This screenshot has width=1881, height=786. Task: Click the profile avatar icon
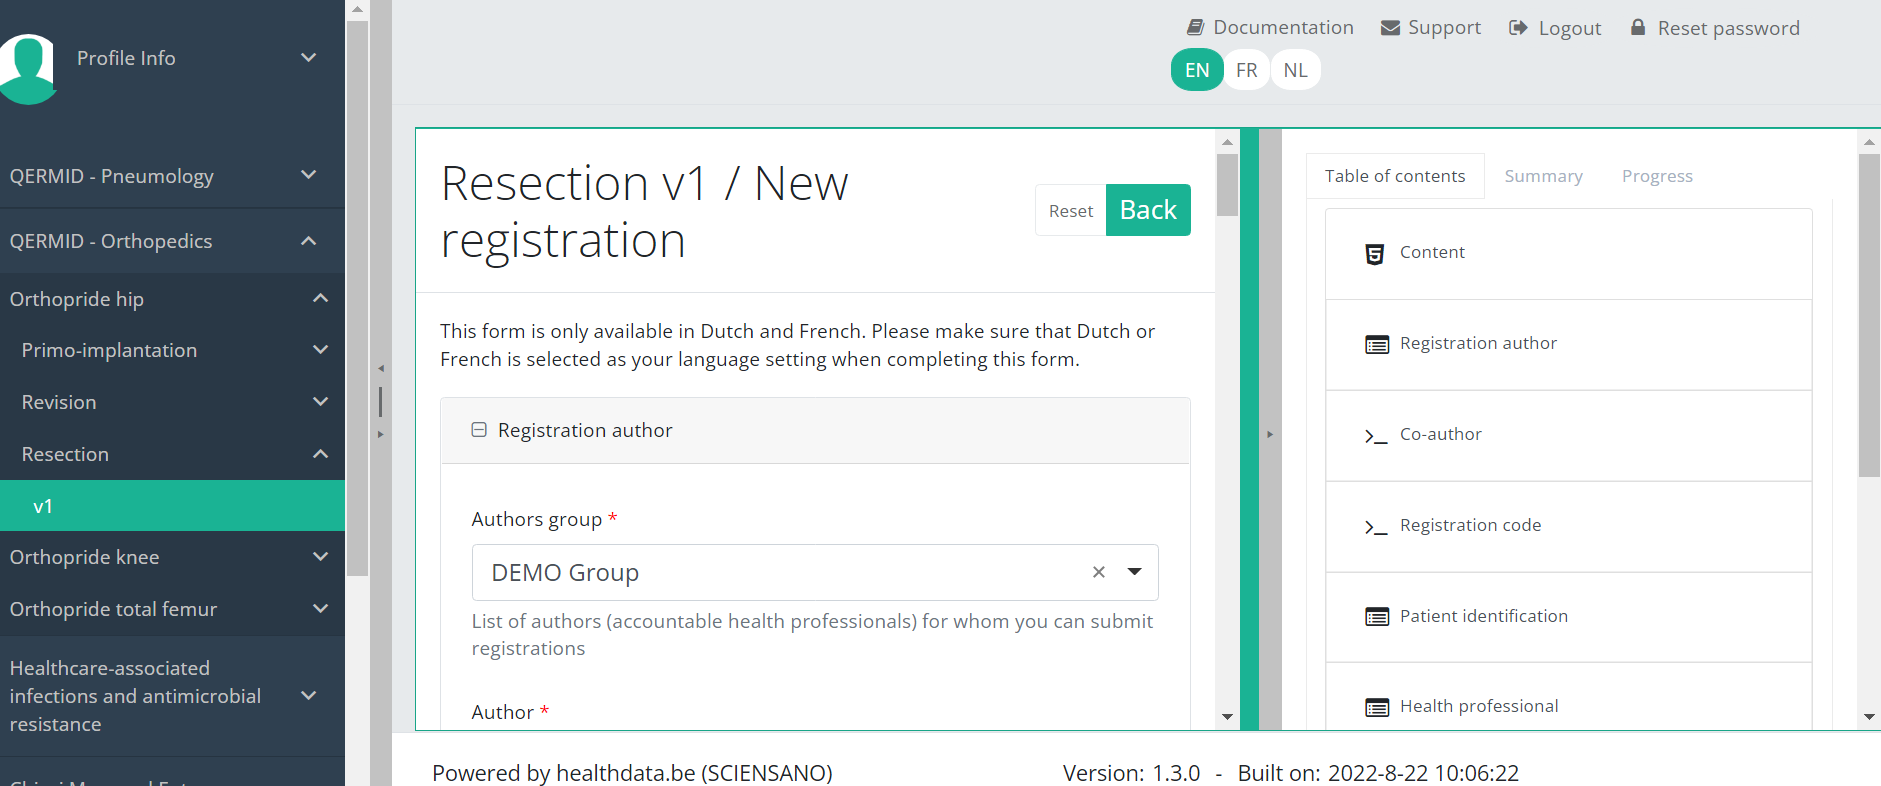[28, 65]
